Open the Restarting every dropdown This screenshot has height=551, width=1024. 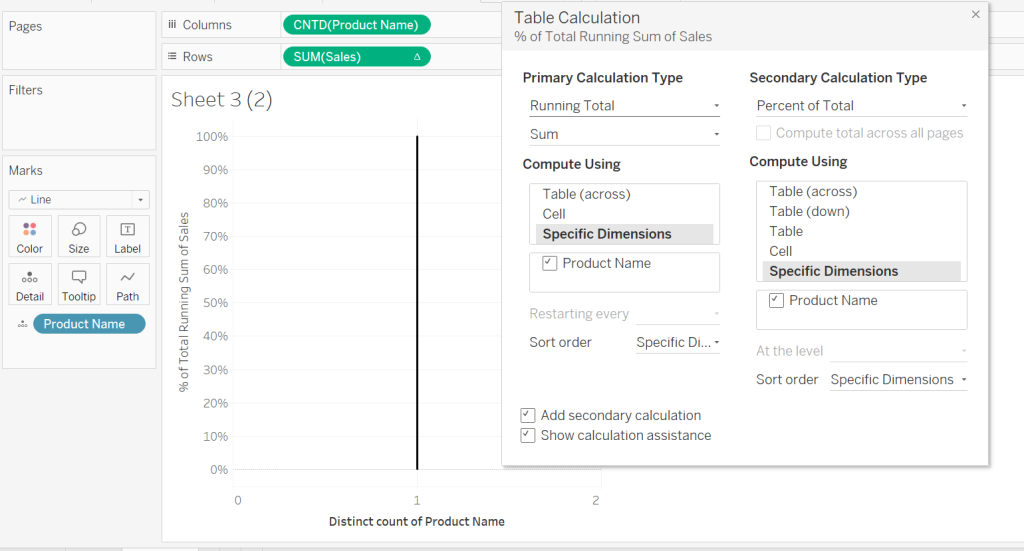point(678,314)
